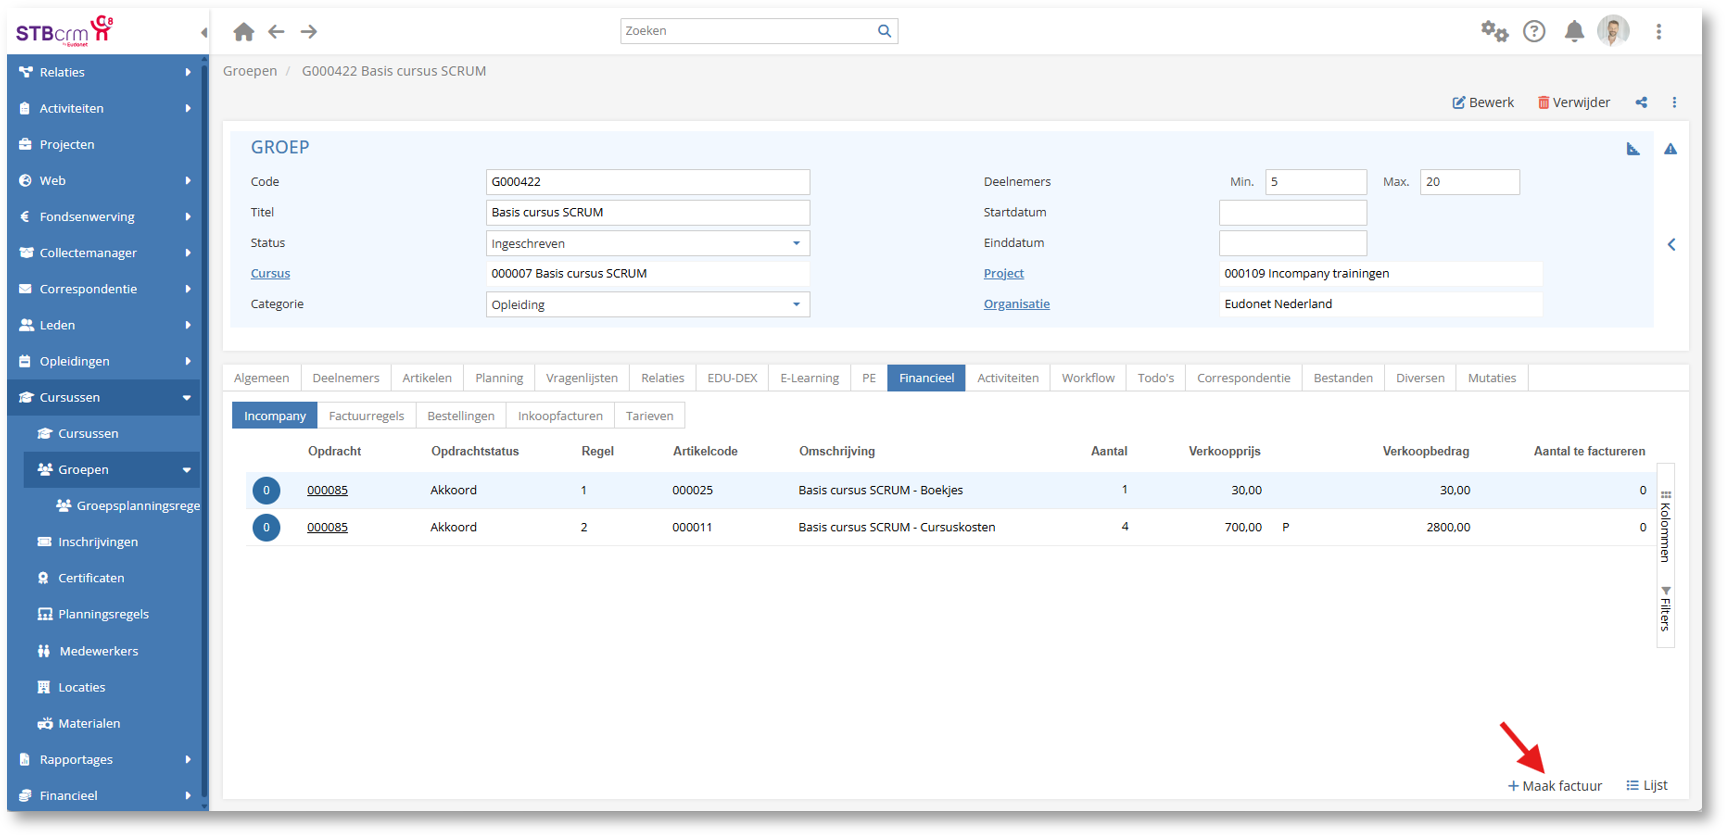Click the share icon next to Verwijder

coord(1641,103)
